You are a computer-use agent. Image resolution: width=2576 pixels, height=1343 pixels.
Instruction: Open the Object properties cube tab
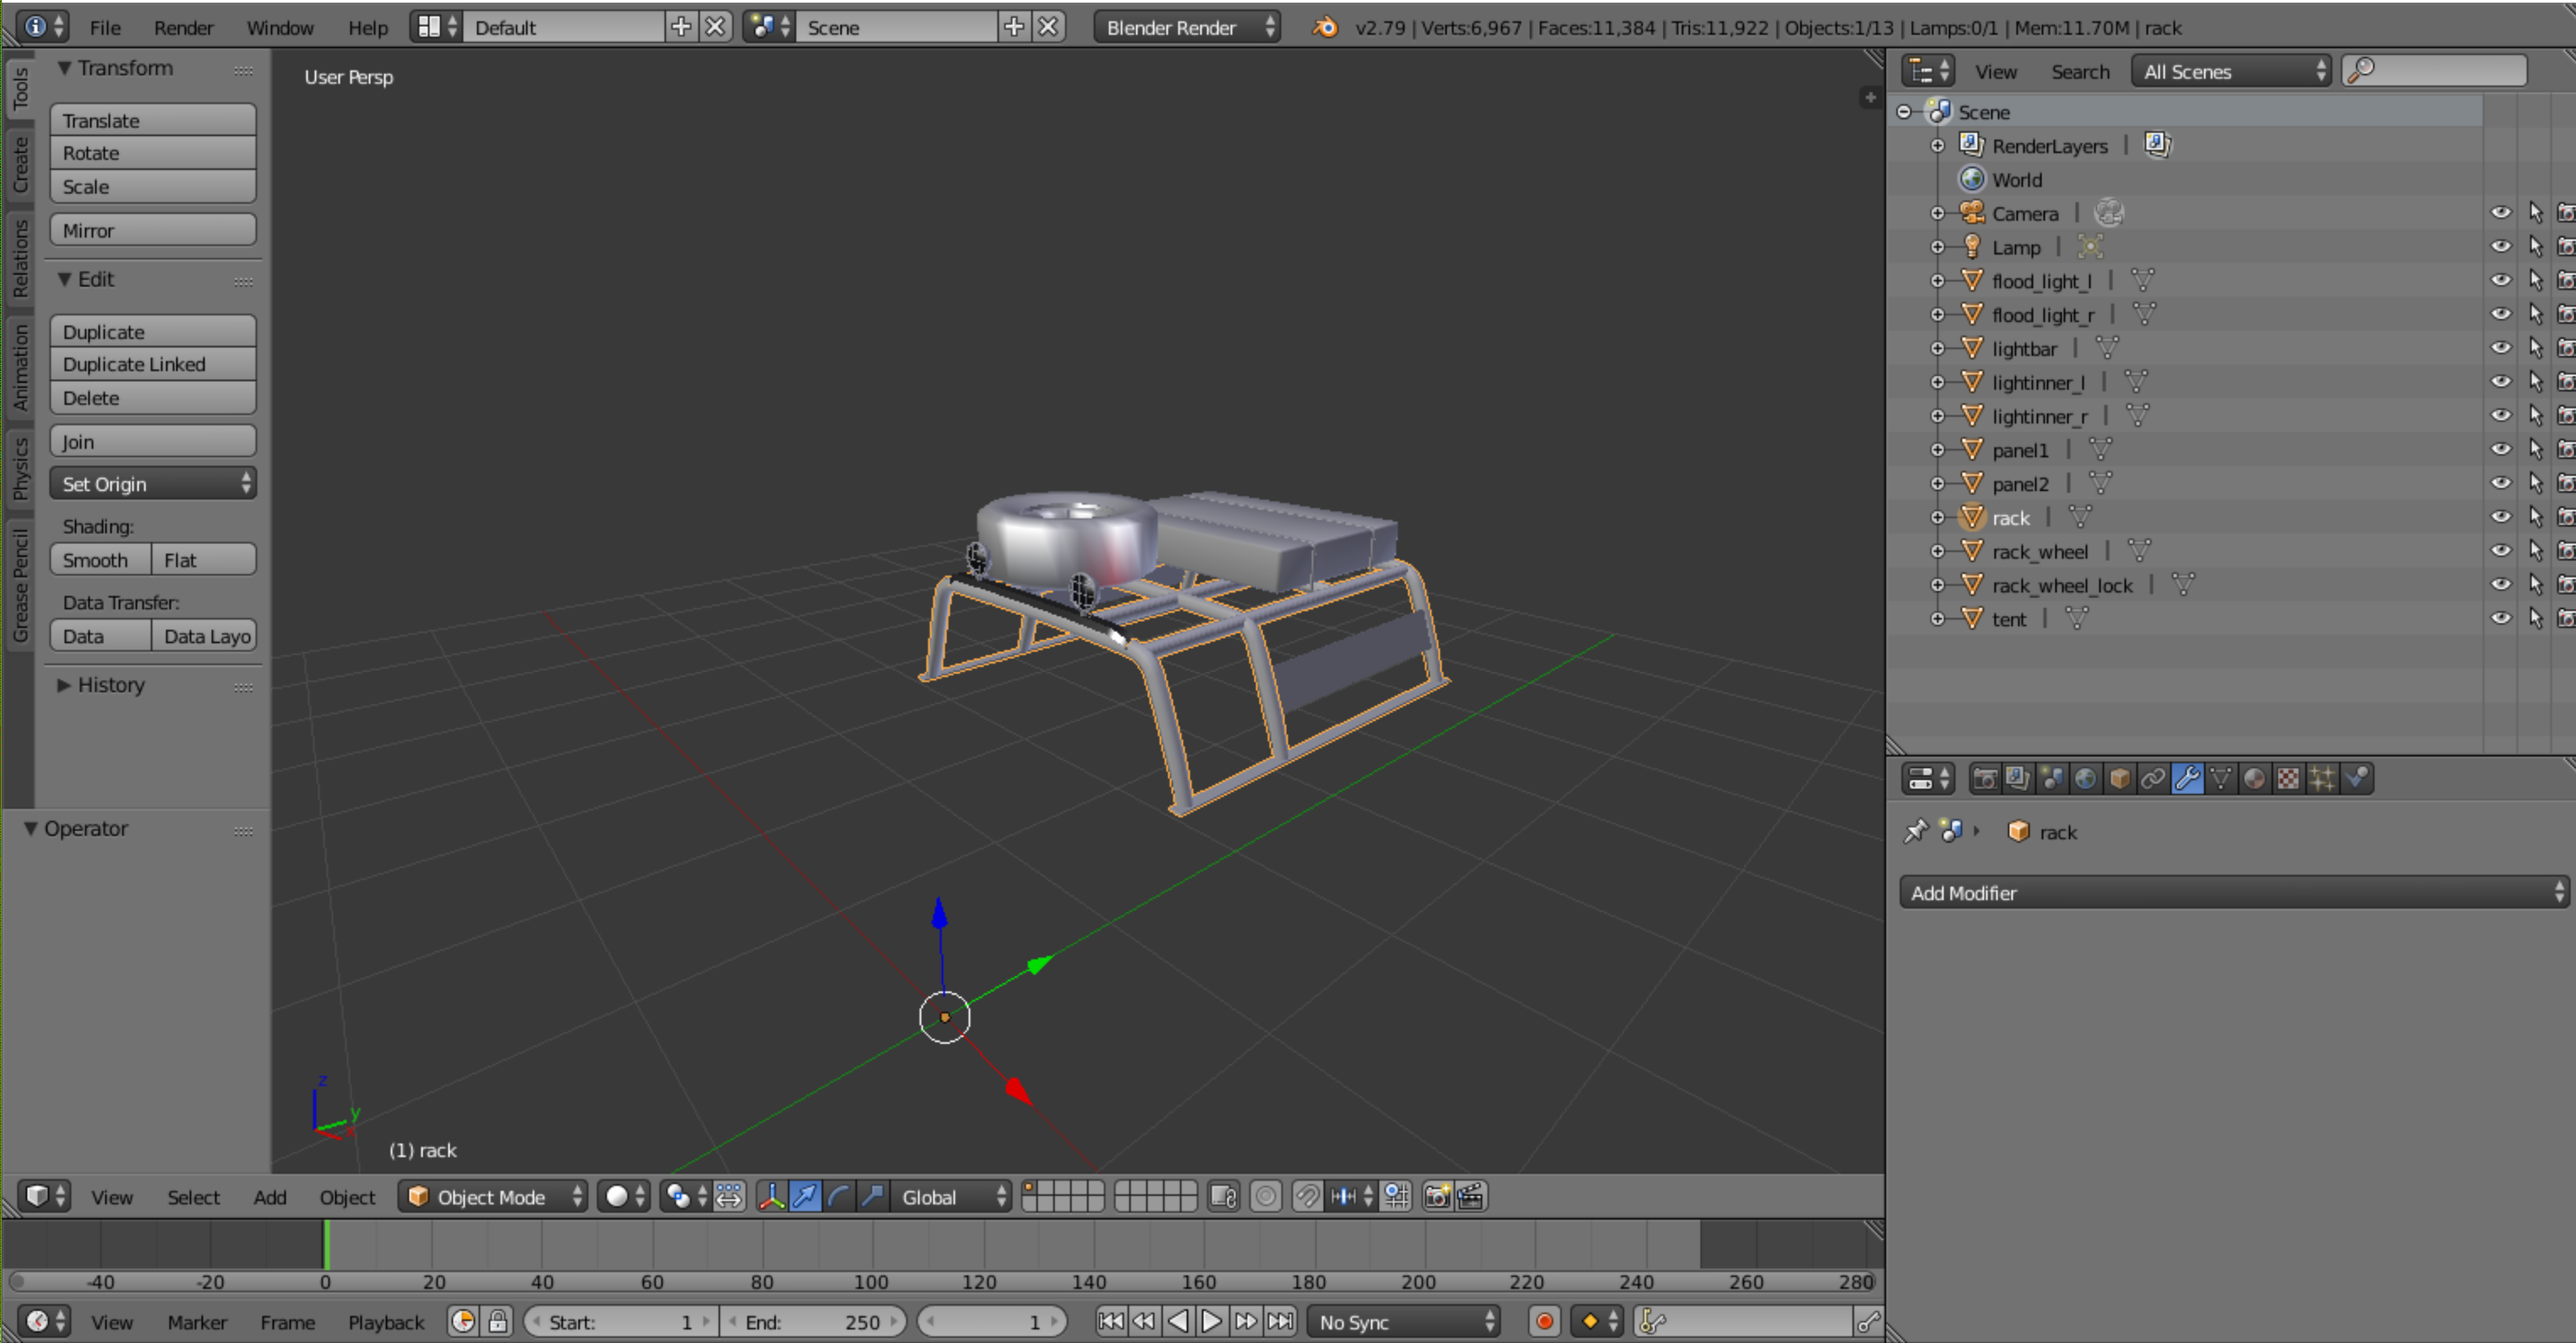click(2120, 778)
